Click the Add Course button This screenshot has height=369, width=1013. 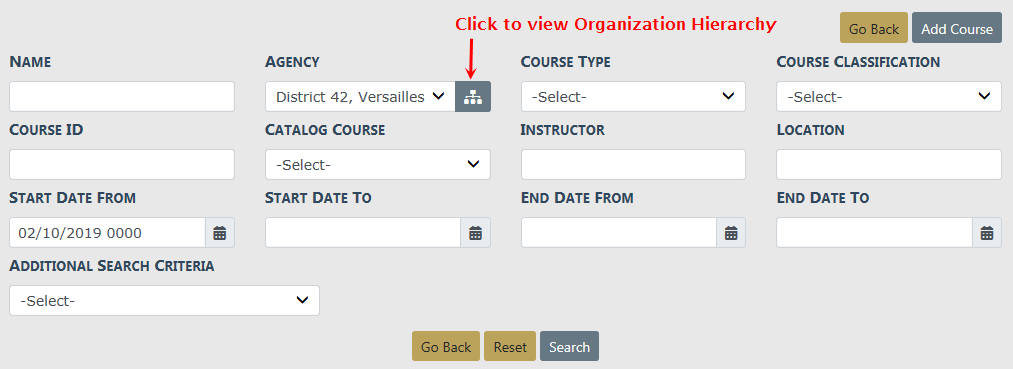pos(957,28)
